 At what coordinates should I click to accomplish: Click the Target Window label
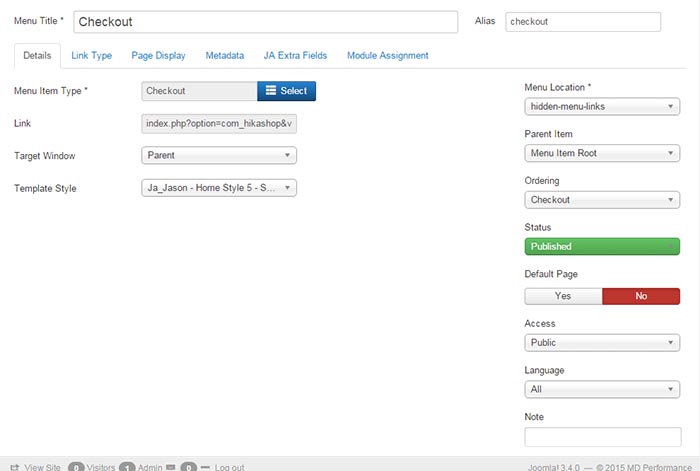pyautogui.click(x=45, y=156)
